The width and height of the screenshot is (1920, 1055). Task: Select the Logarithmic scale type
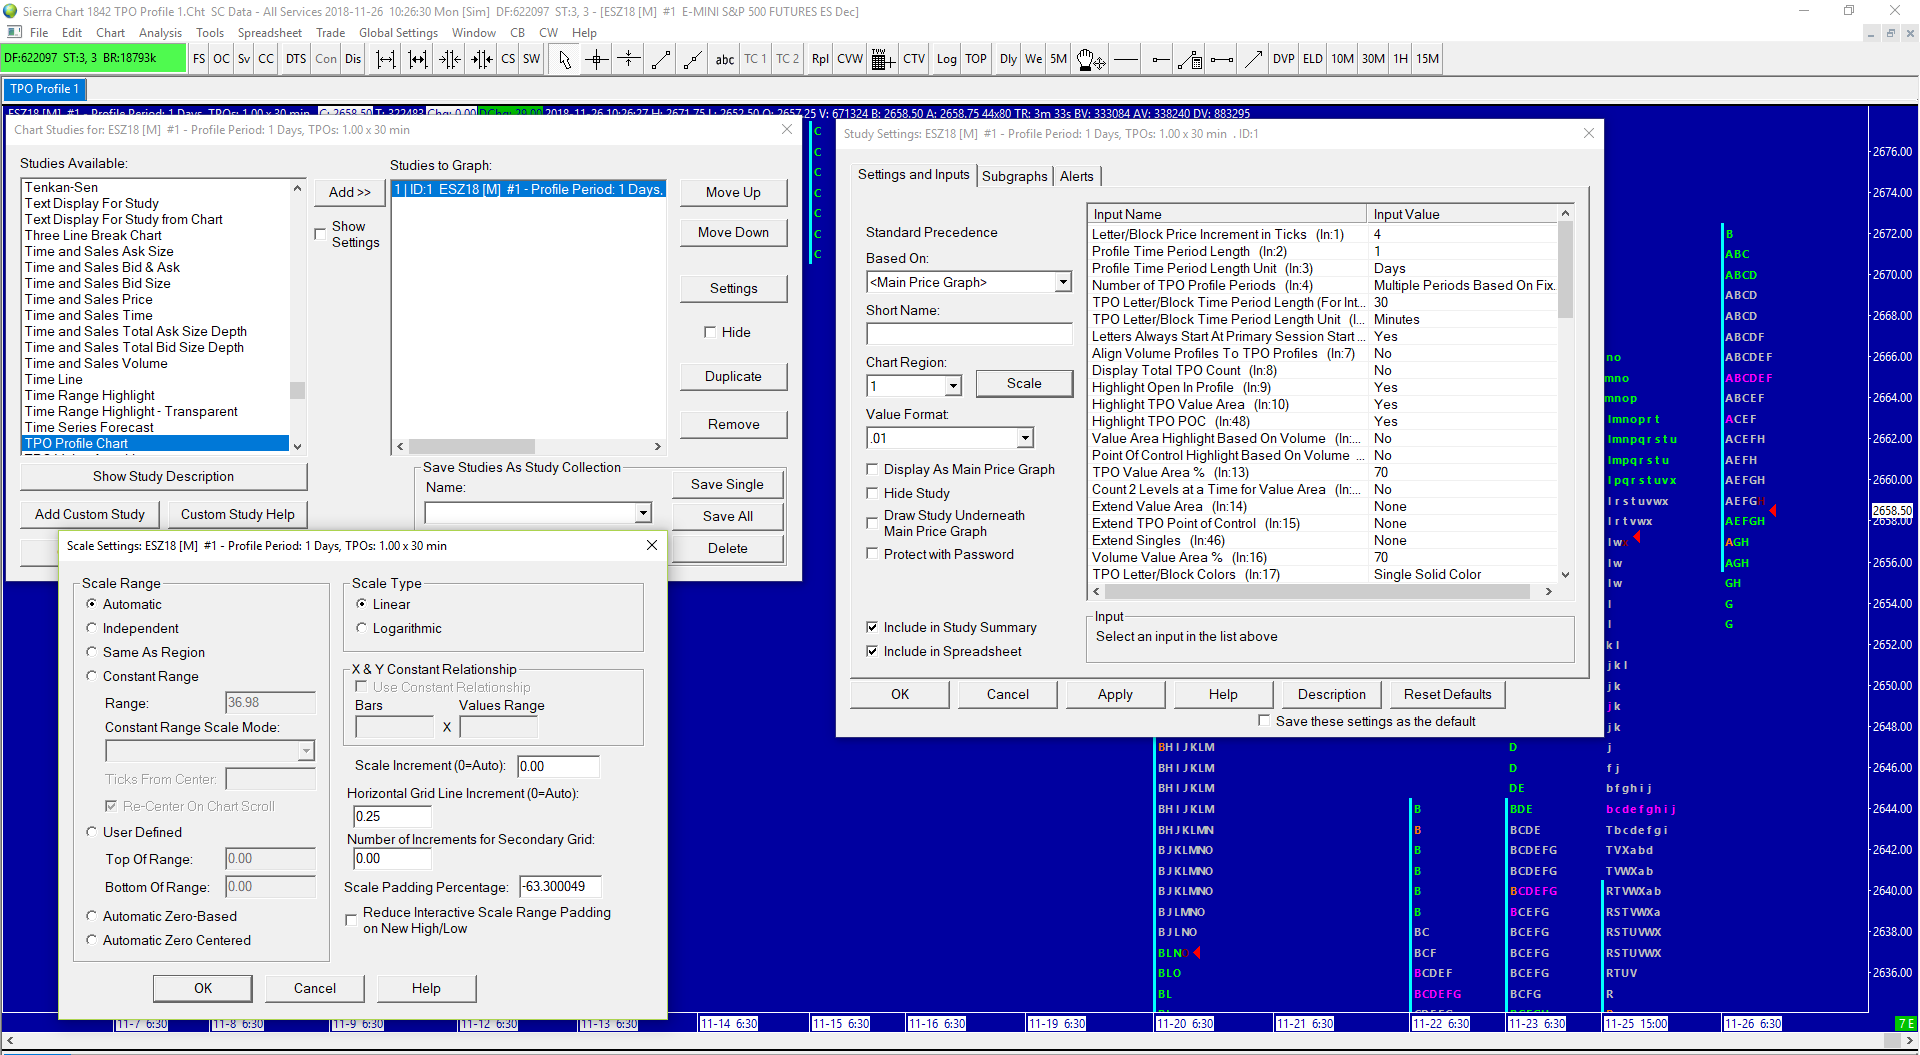(x=362, y=628)
